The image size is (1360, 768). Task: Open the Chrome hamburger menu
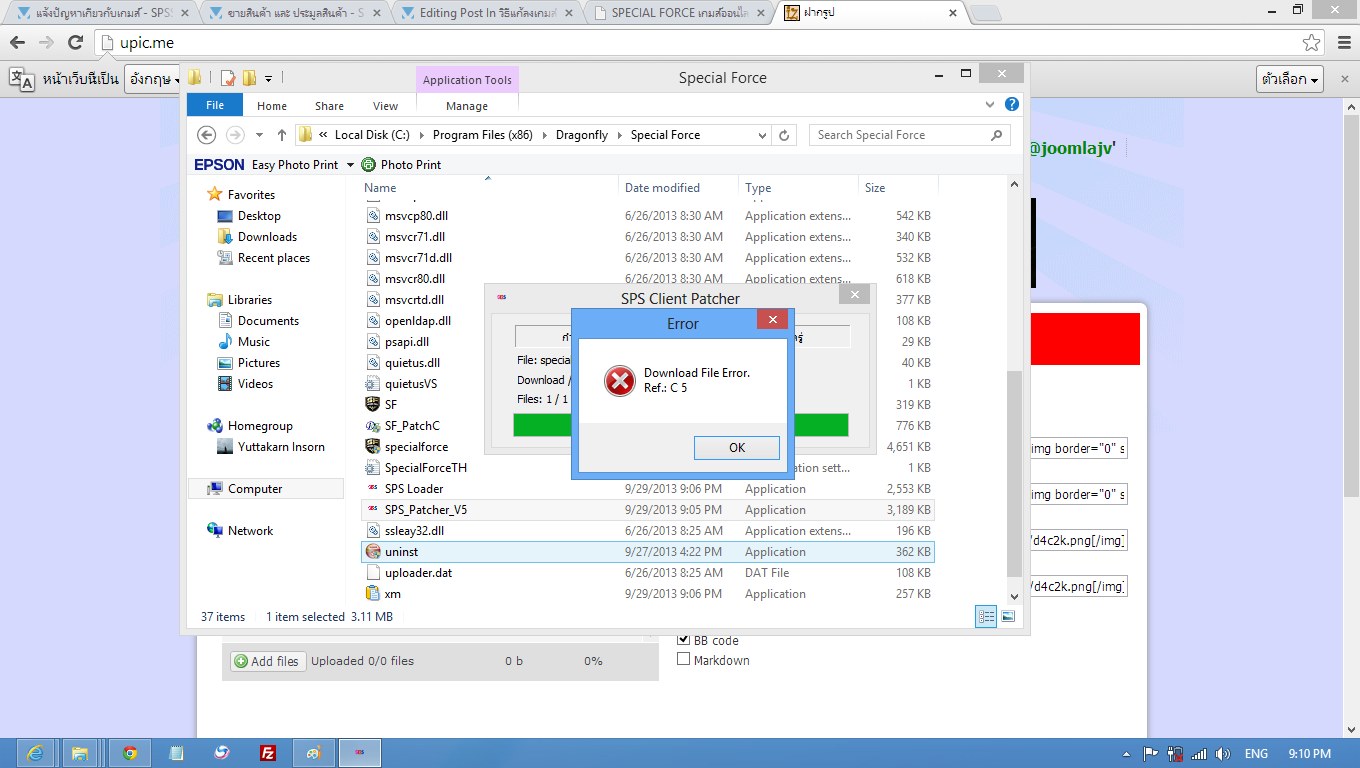(x=1343, y=42)
